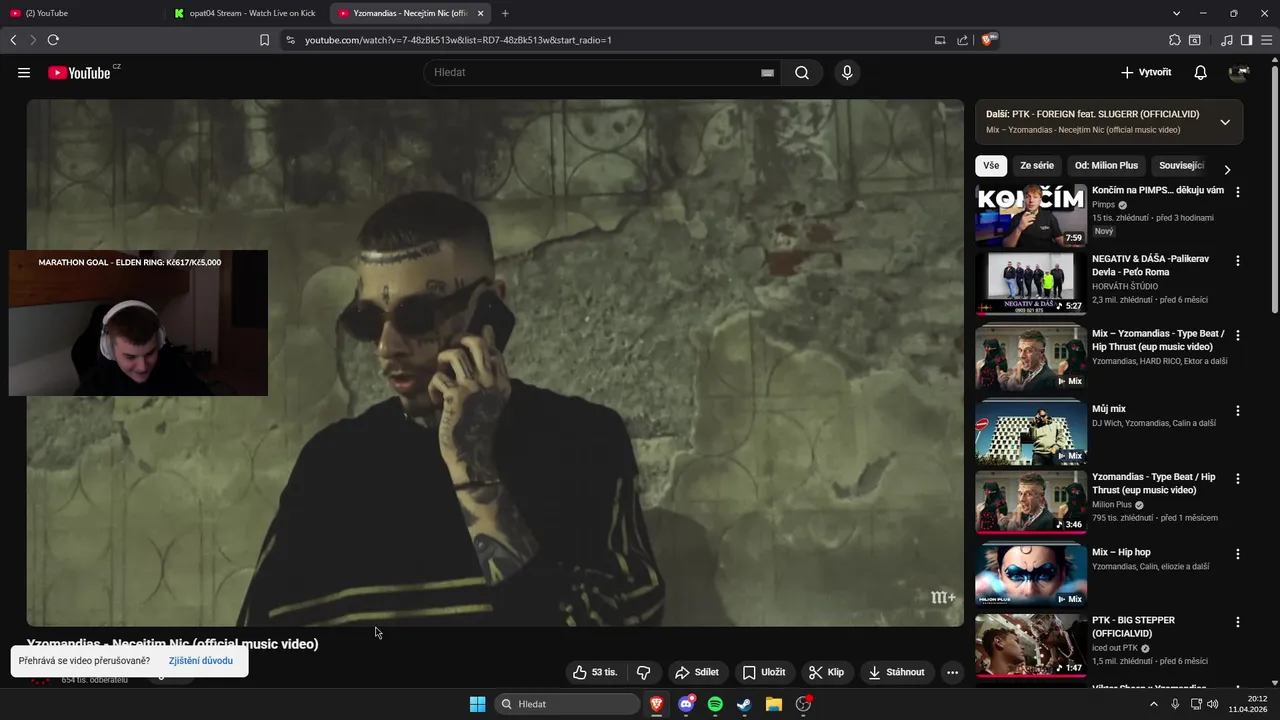Open options for Mix – Hip hop

coord(1238,554)
